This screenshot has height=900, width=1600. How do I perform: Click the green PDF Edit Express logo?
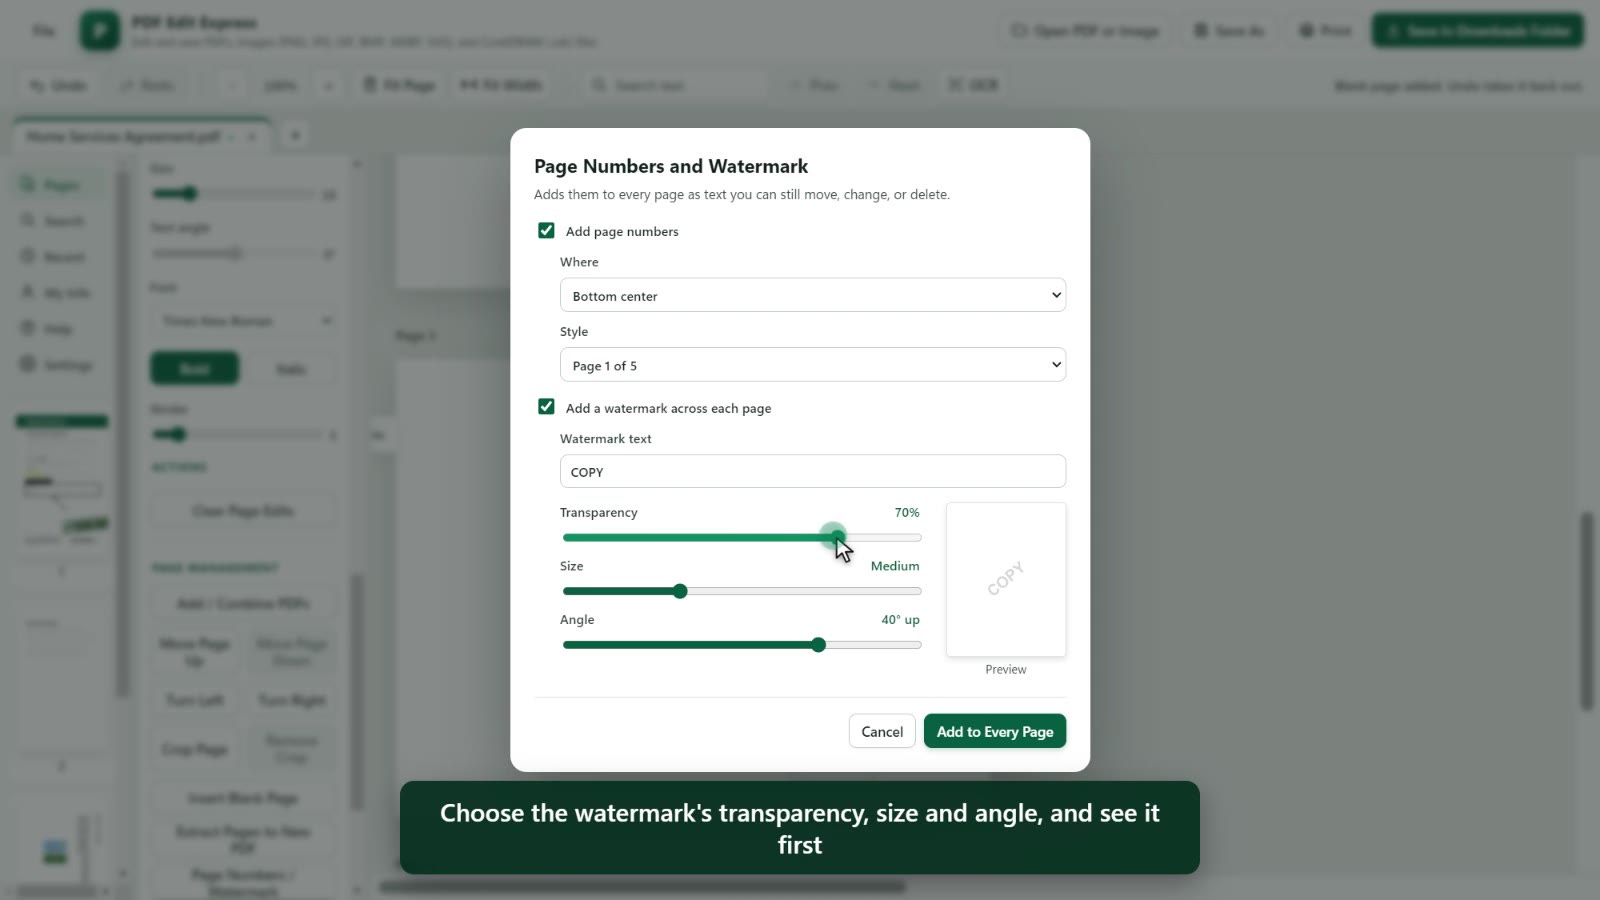(x=100, y=30)
